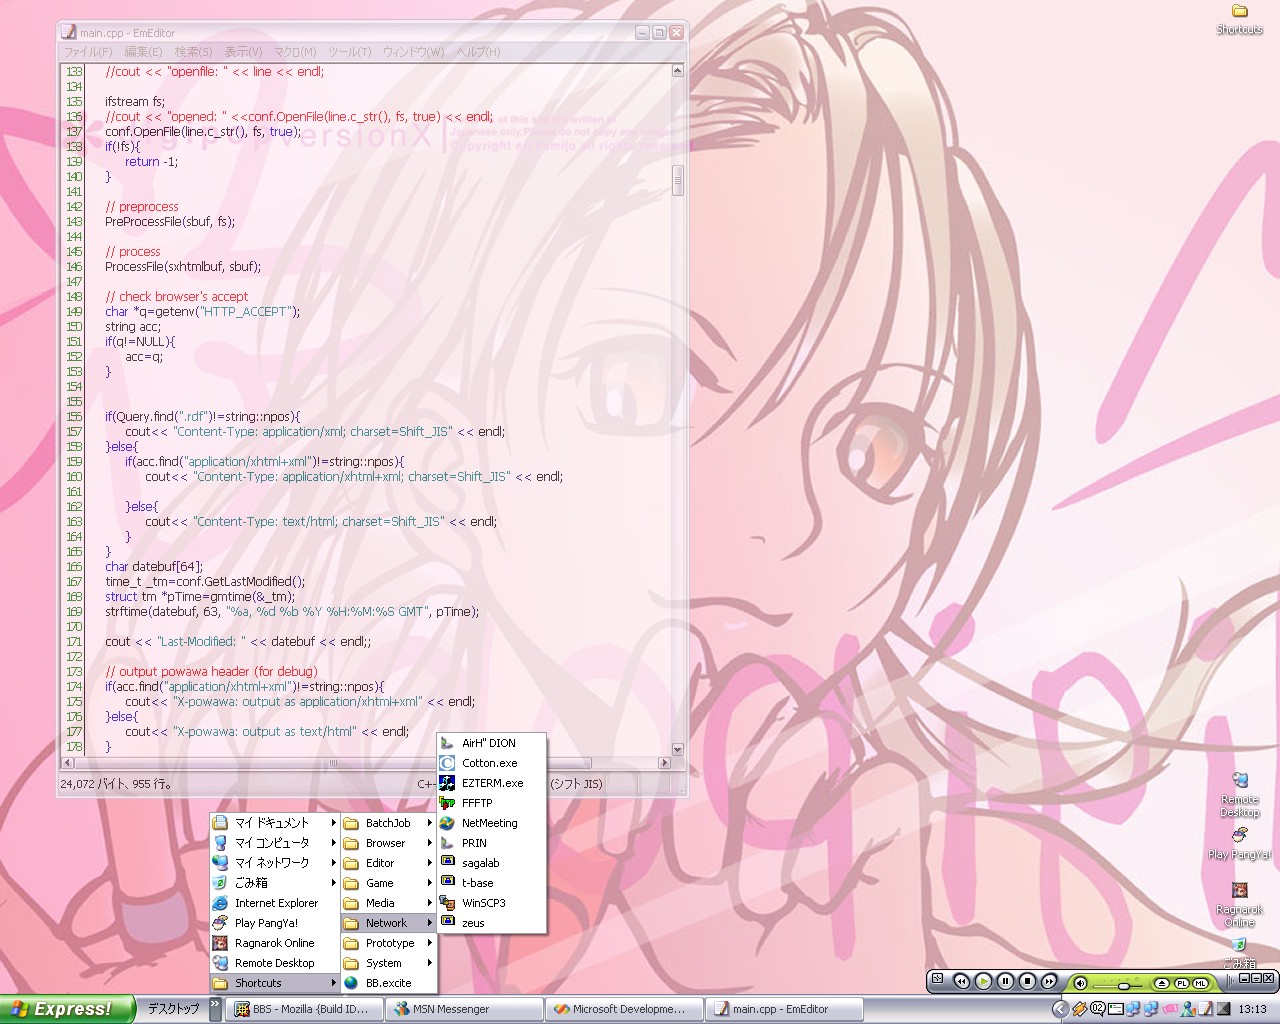1280x1024 pixels.
Task: Toggle the player's PL playlist button
Action: pyautogui.click(x=1181, y=983)
